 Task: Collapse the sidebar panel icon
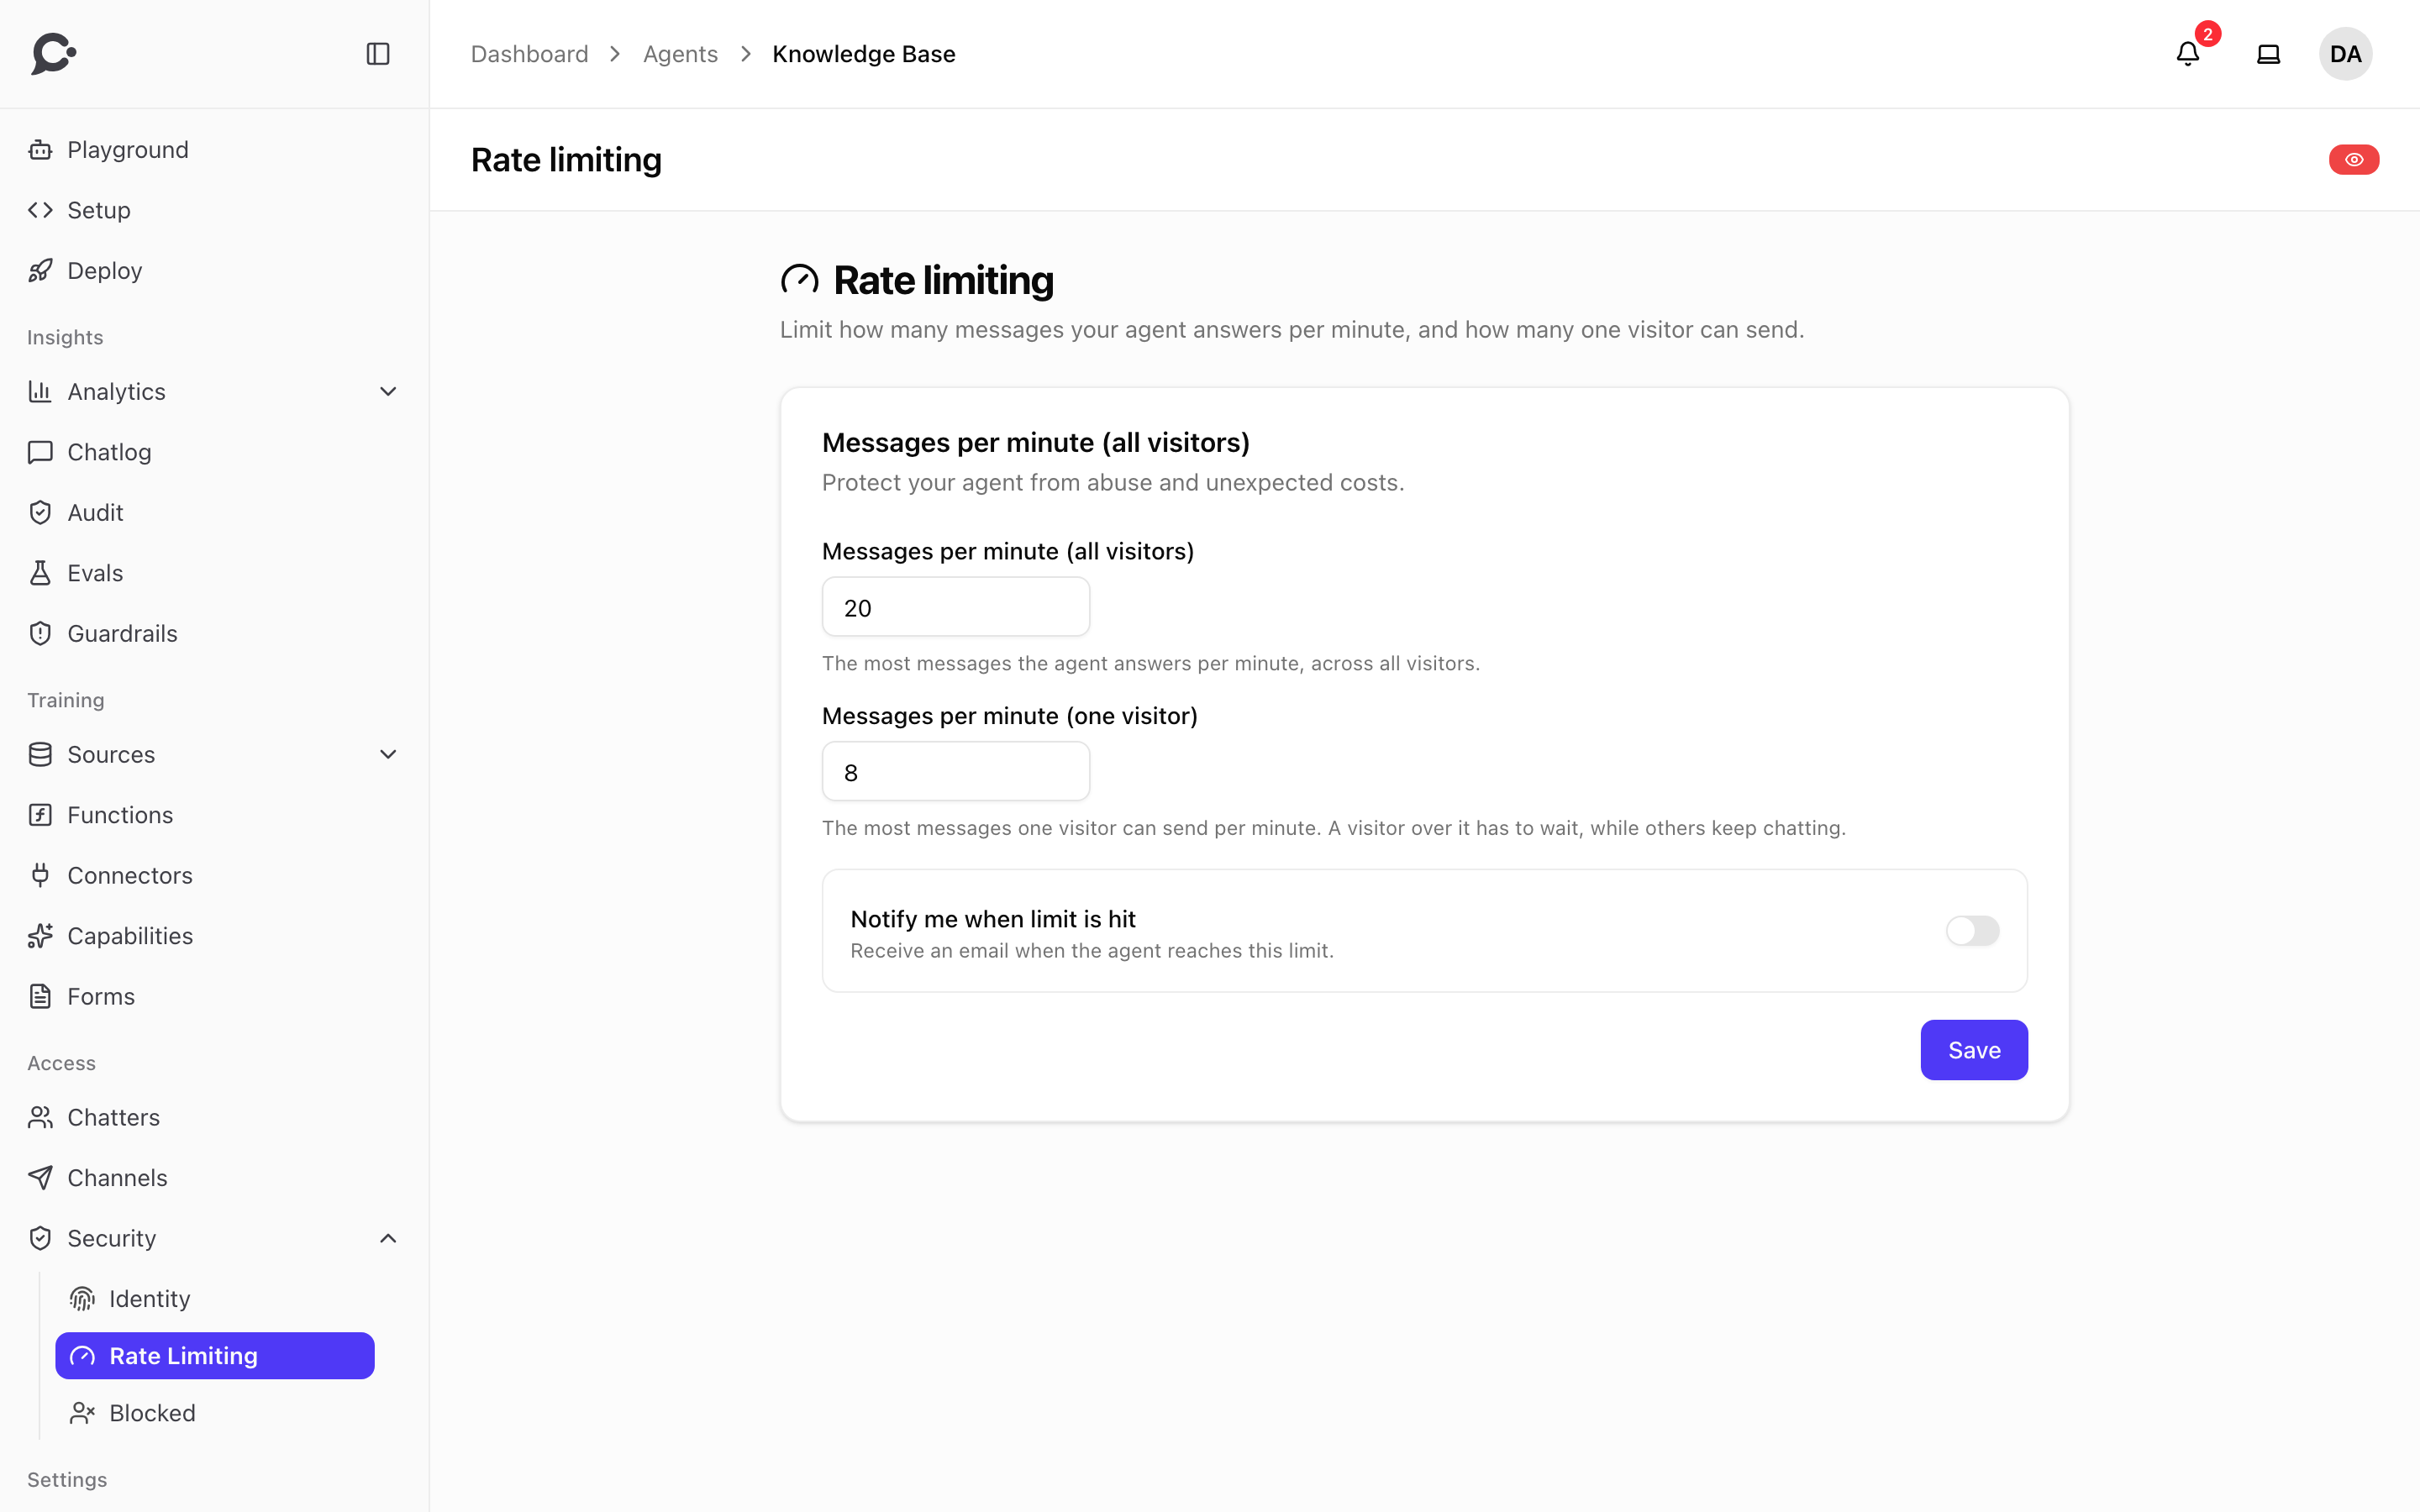tap(378, 54)
